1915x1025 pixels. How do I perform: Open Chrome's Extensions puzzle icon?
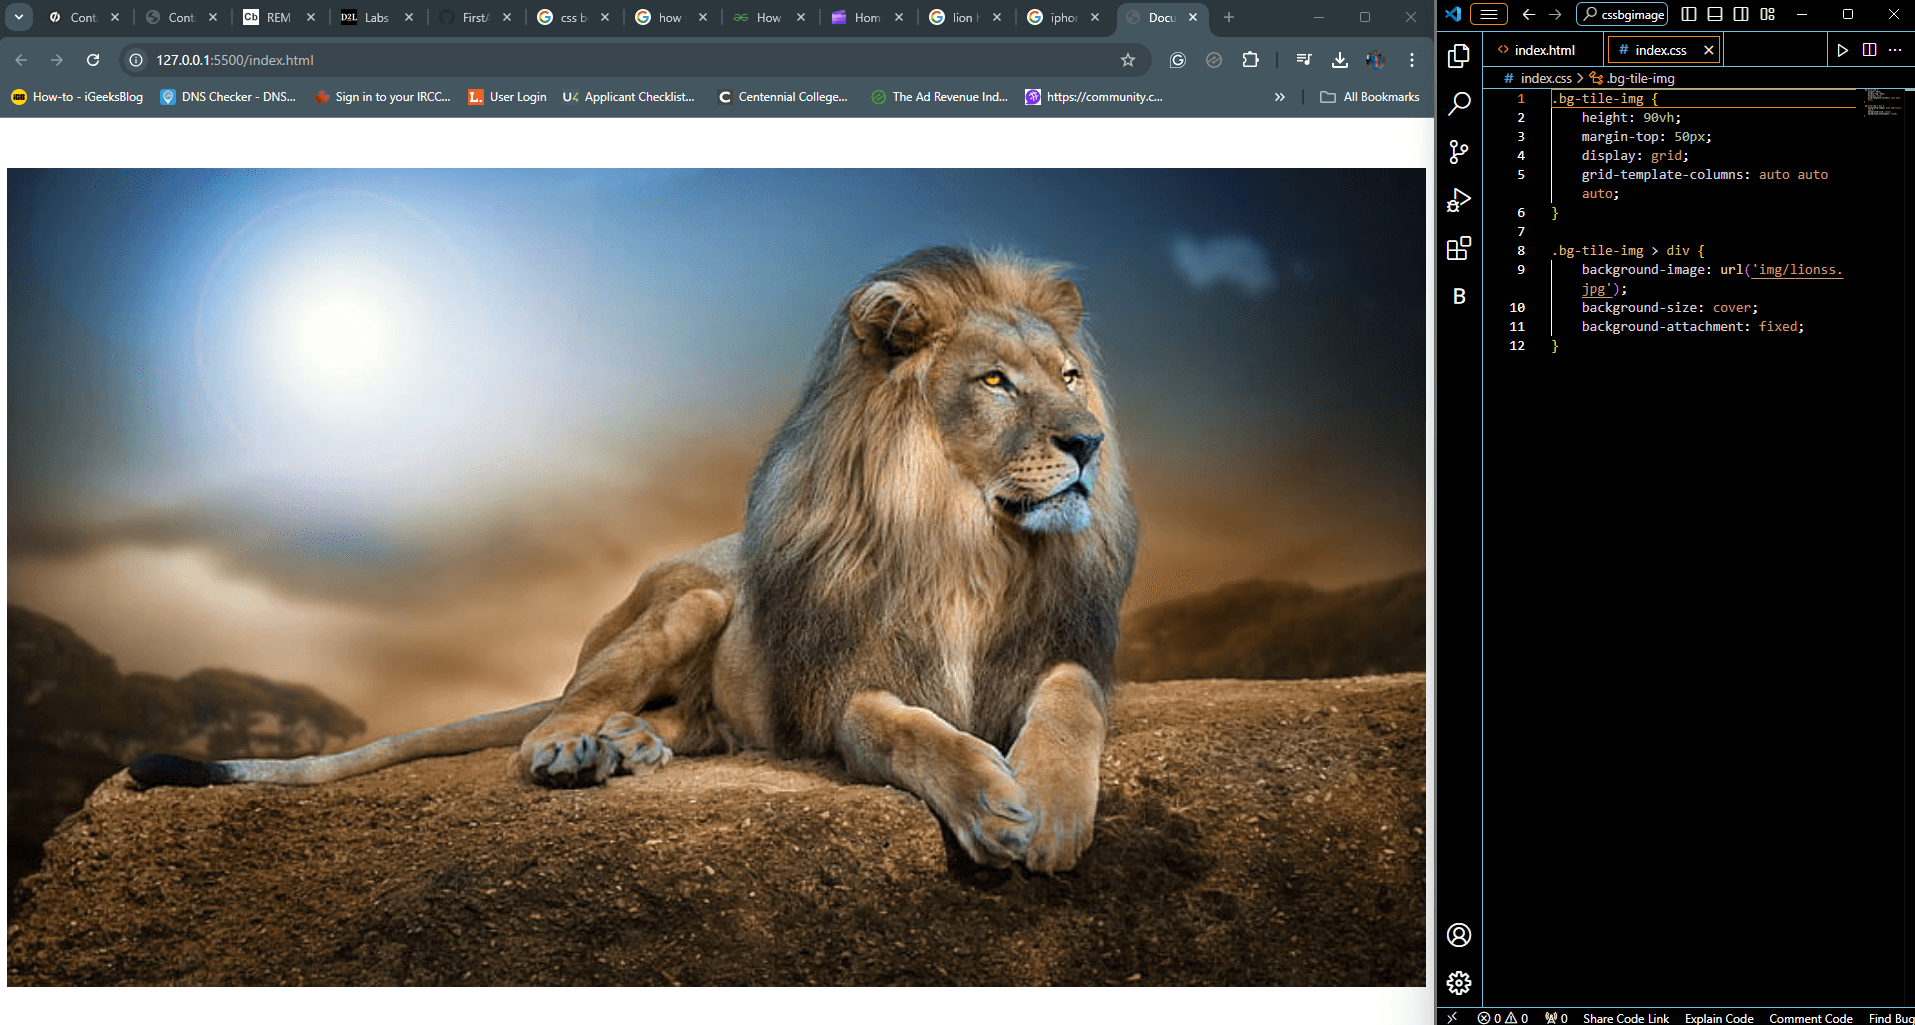tap(1250, 60)
